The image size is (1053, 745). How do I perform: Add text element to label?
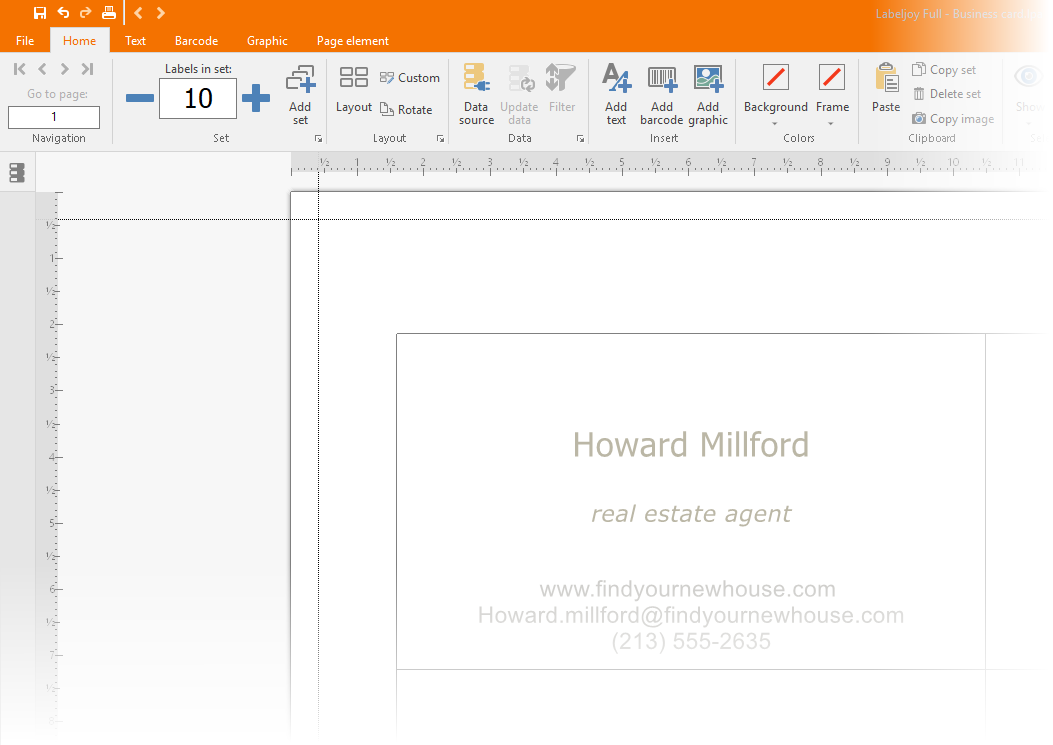coord(616,95)
